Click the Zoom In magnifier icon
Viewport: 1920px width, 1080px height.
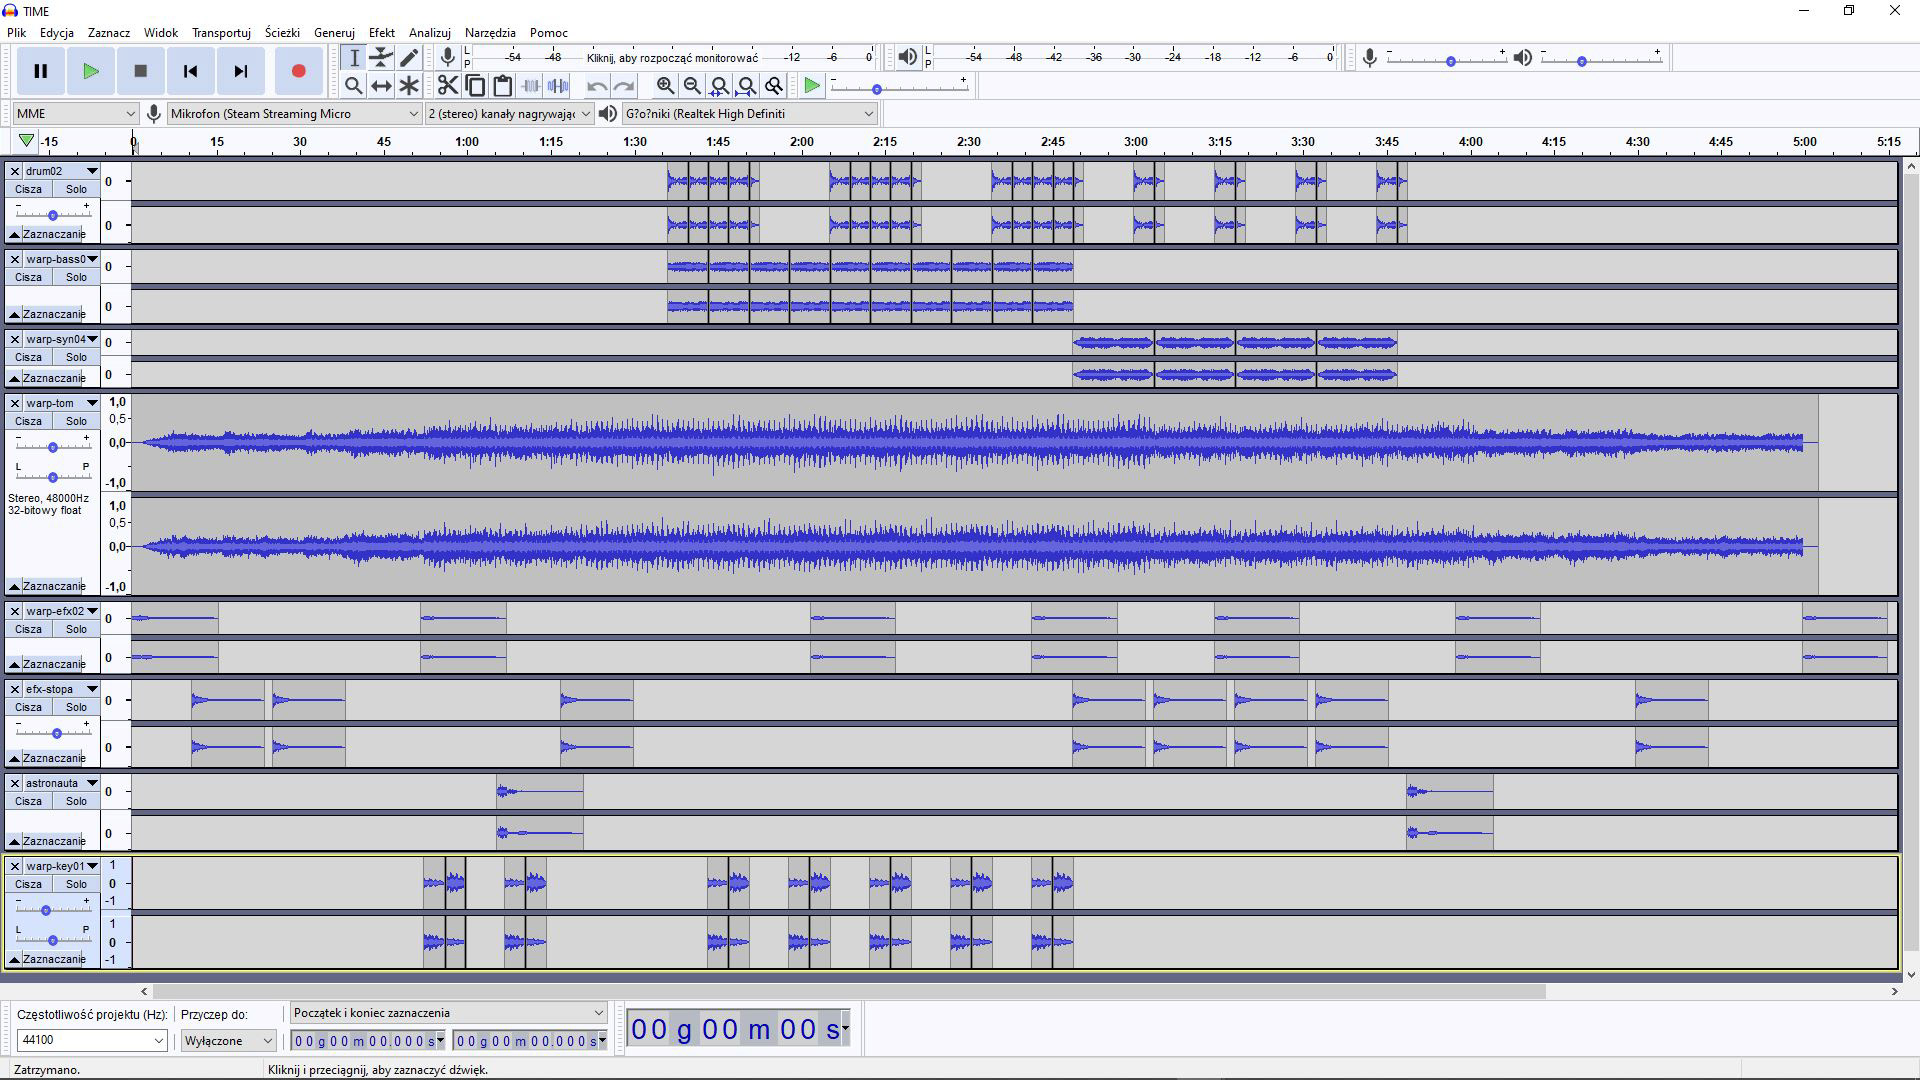click(665, 86)
